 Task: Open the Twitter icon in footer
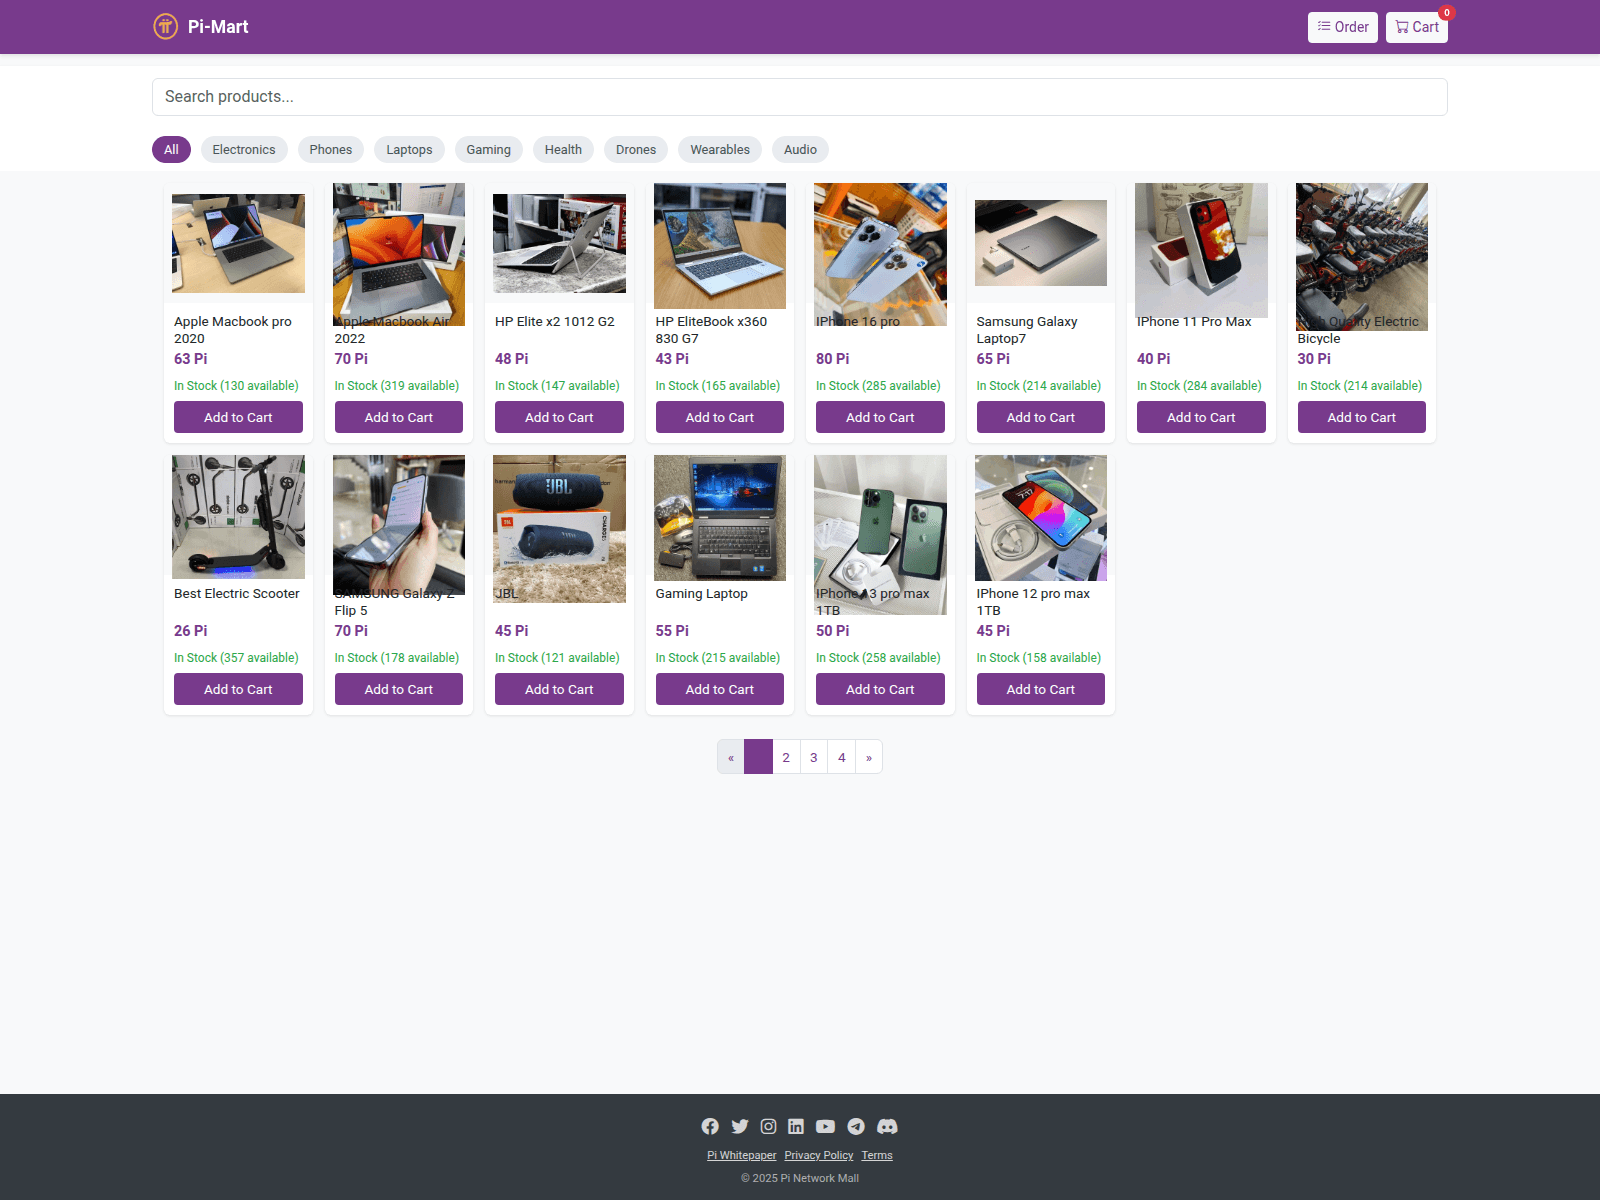tap(739, 1126)
